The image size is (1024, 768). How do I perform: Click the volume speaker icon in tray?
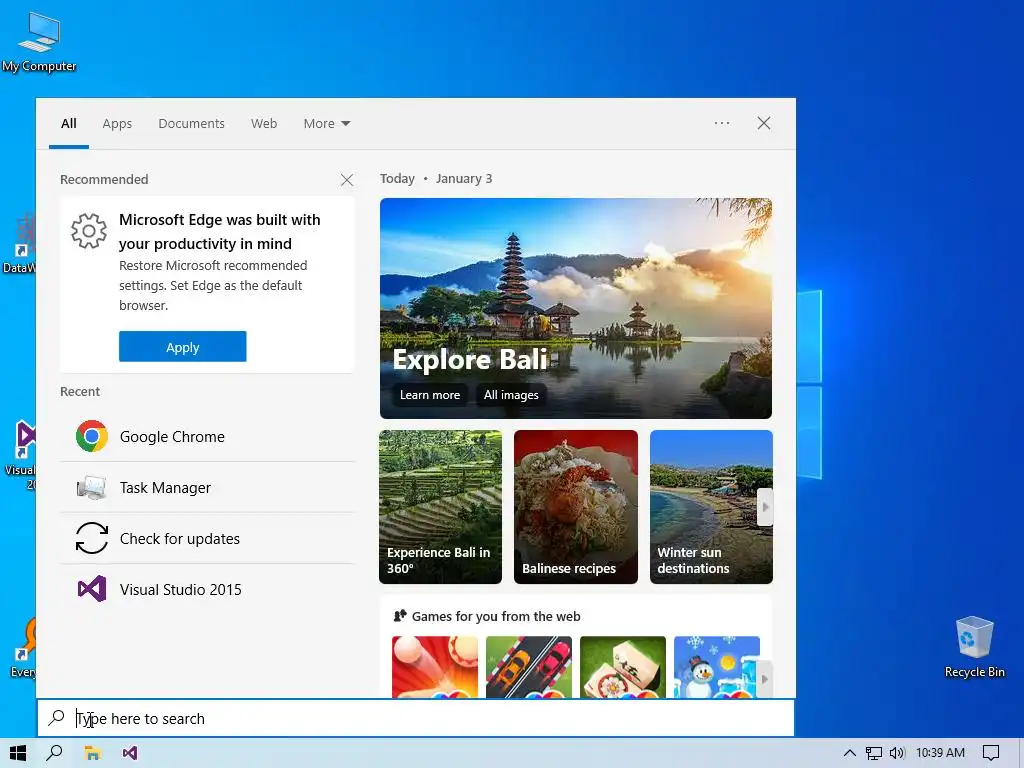(897, 753)
